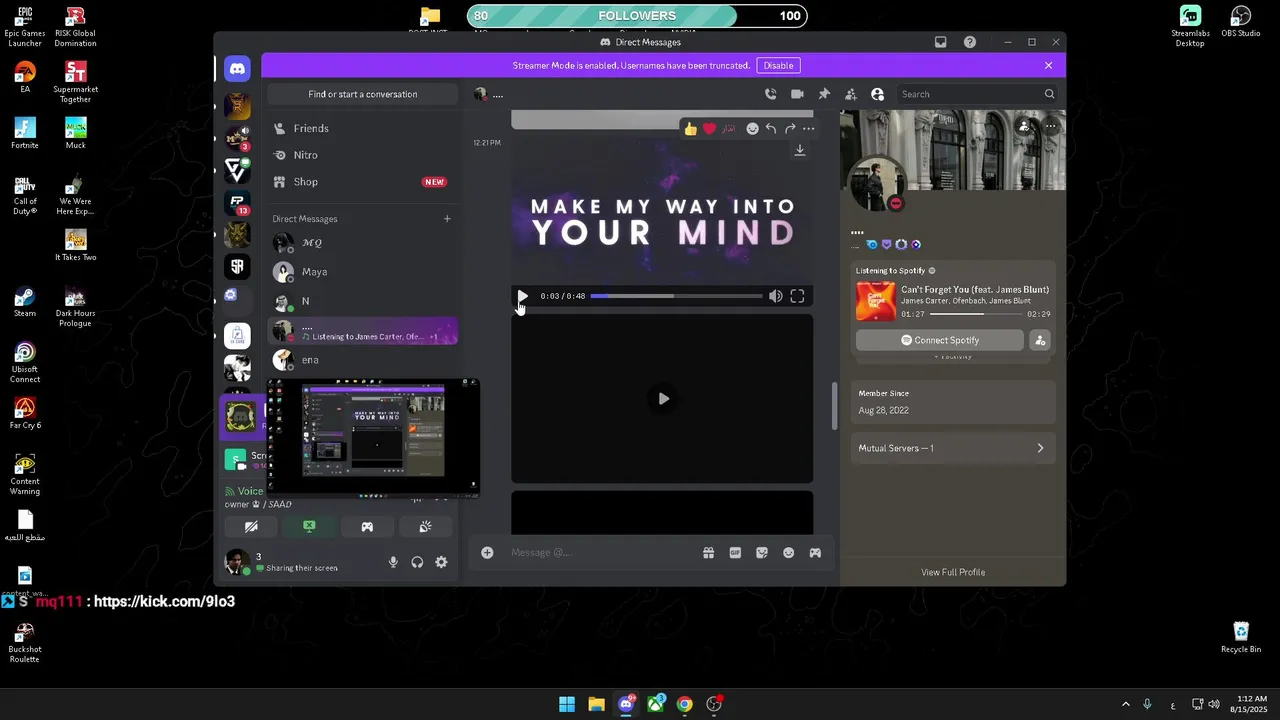Create a new DM with plus
The width and height of the screenshot is (1280, 720).
(447, 219)
